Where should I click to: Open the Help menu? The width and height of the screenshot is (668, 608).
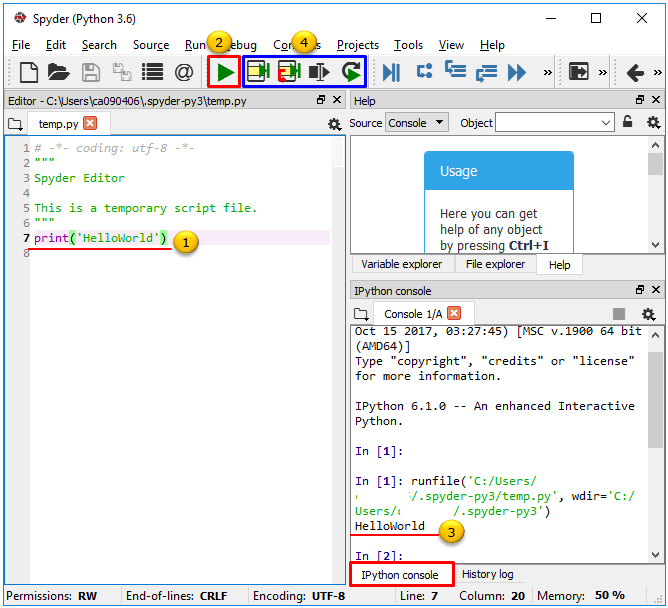[x=492, y=45]
